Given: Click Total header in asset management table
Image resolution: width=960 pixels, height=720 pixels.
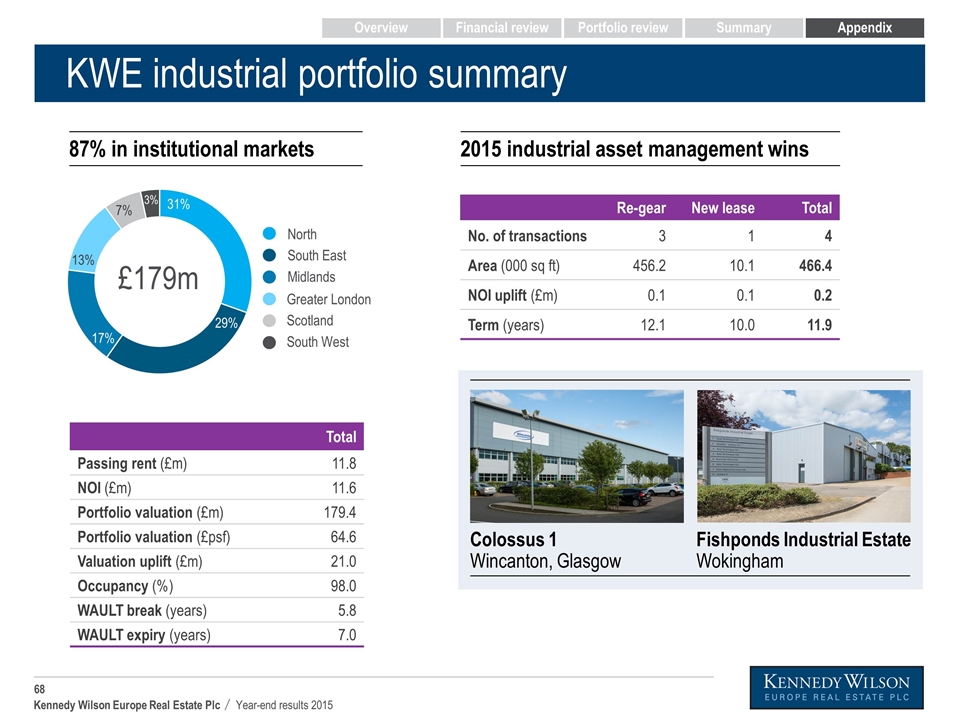Looking at the screenshot, I should pyautogui.click(x=817, y=208).
